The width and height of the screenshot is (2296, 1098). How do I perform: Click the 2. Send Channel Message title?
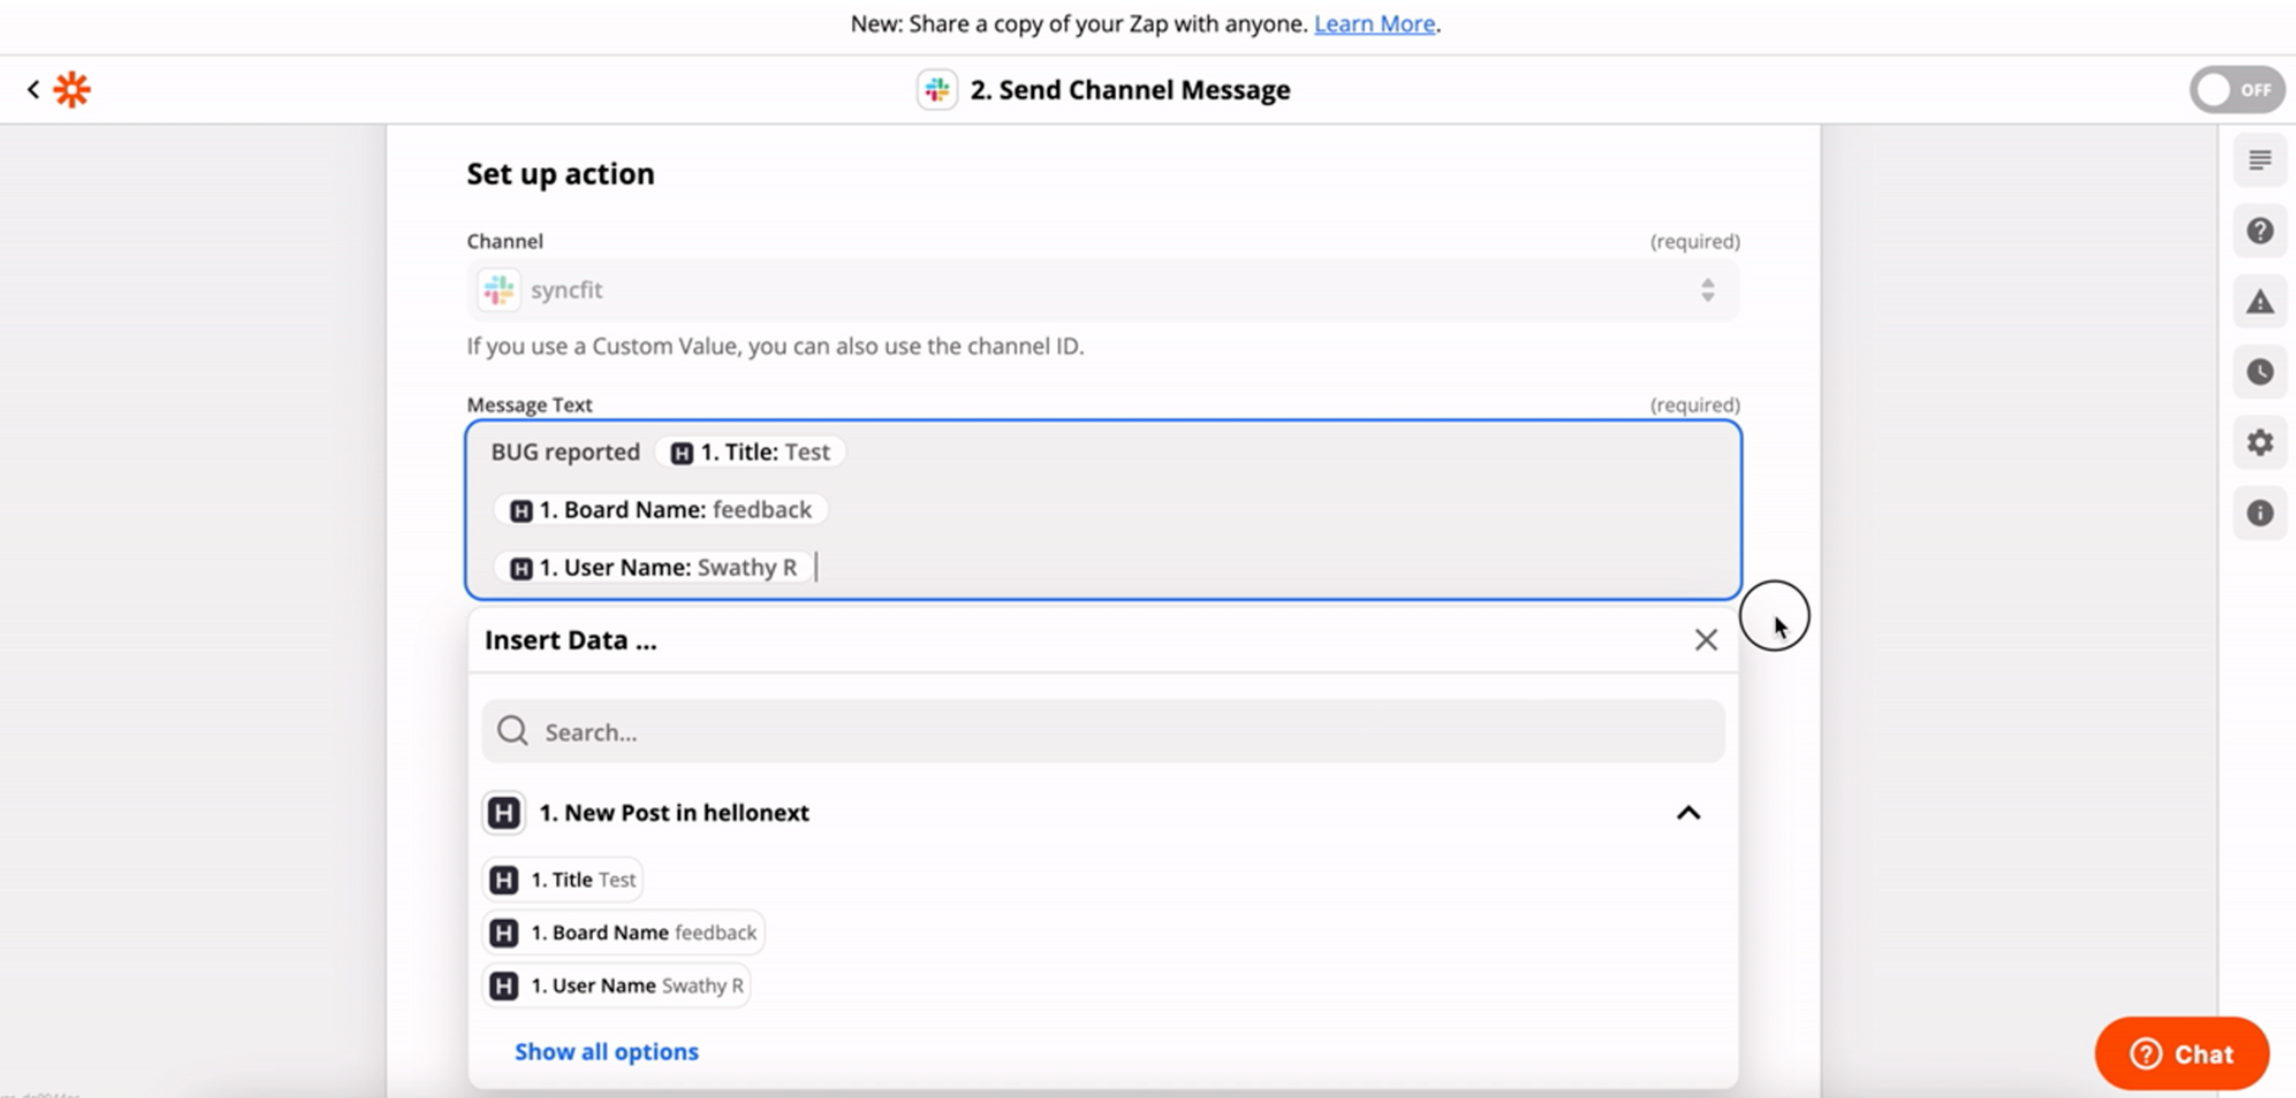point(1130,90)
